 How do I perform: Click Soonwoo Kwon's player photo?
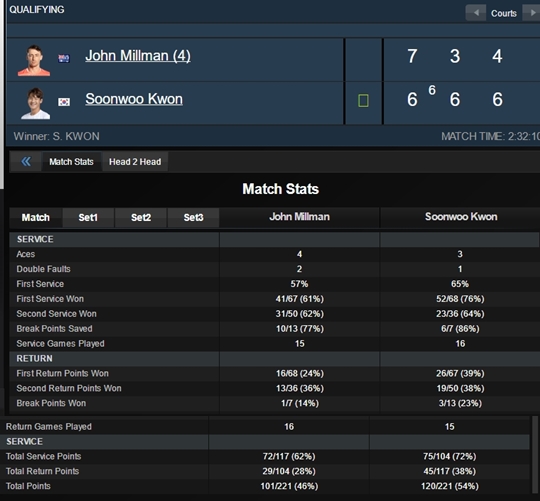click(35, 103)
